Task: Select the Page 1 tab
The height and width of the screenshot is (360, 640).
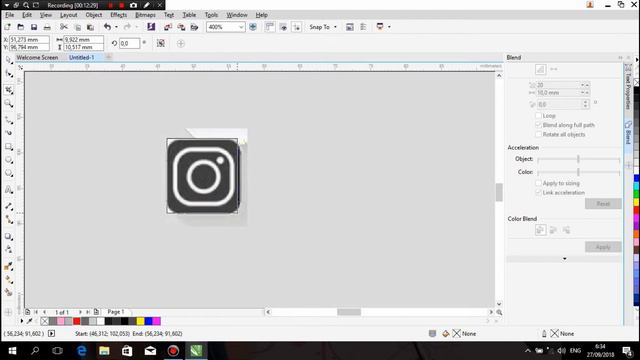Action: [x=116, y=312]
